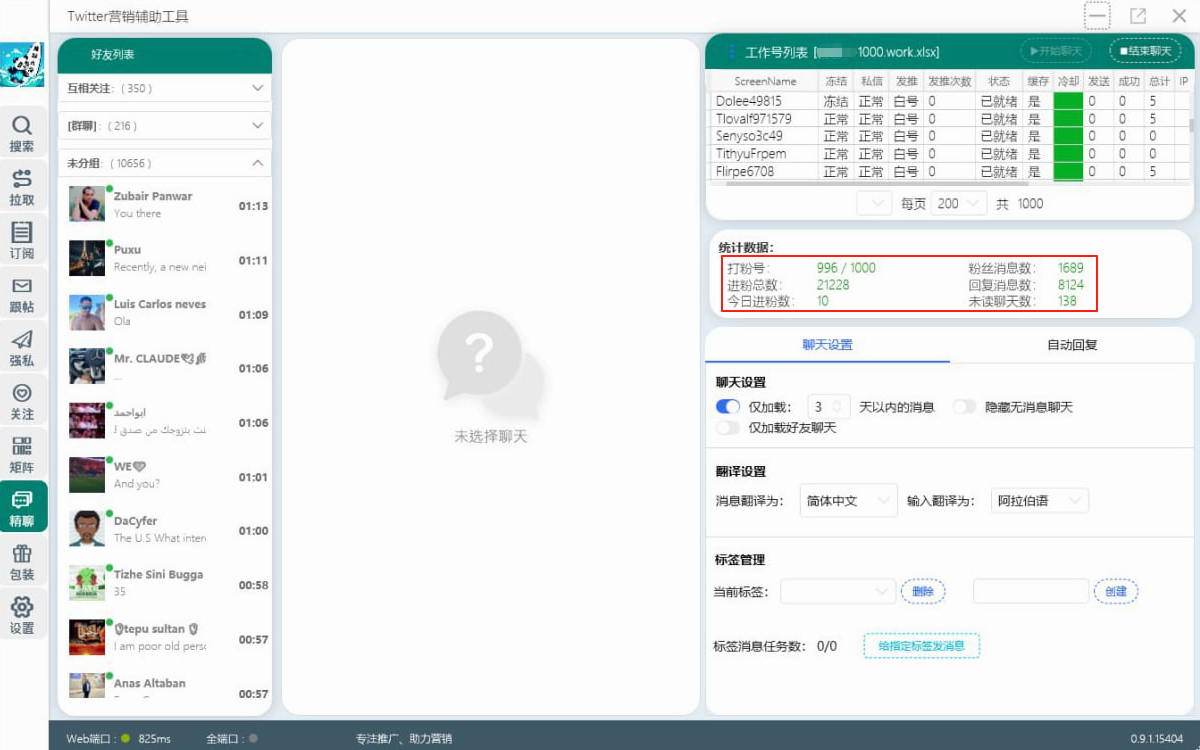The width and height of the screenshot is (1200, 750).
Task: Enable the 隐藏无消息聊天 switch
Action: point(964,407)
